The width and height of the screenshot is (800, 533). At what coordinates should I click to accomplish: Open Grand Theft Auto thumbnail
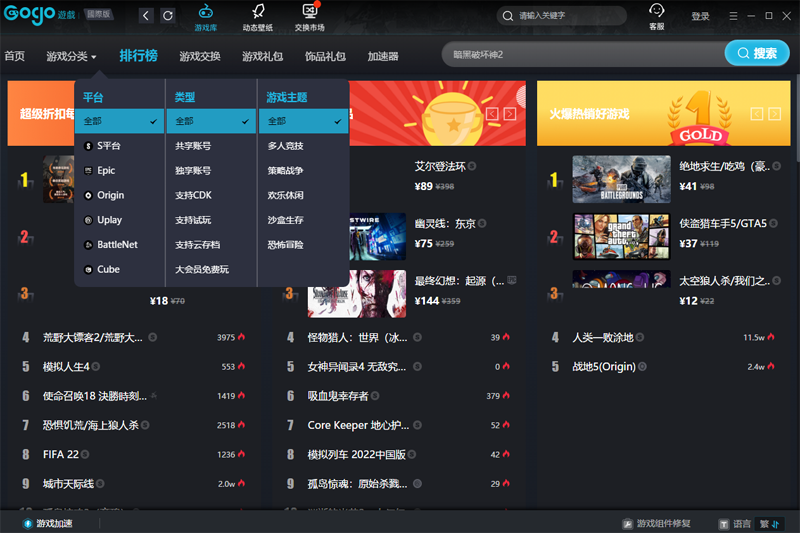pos(621,237)
